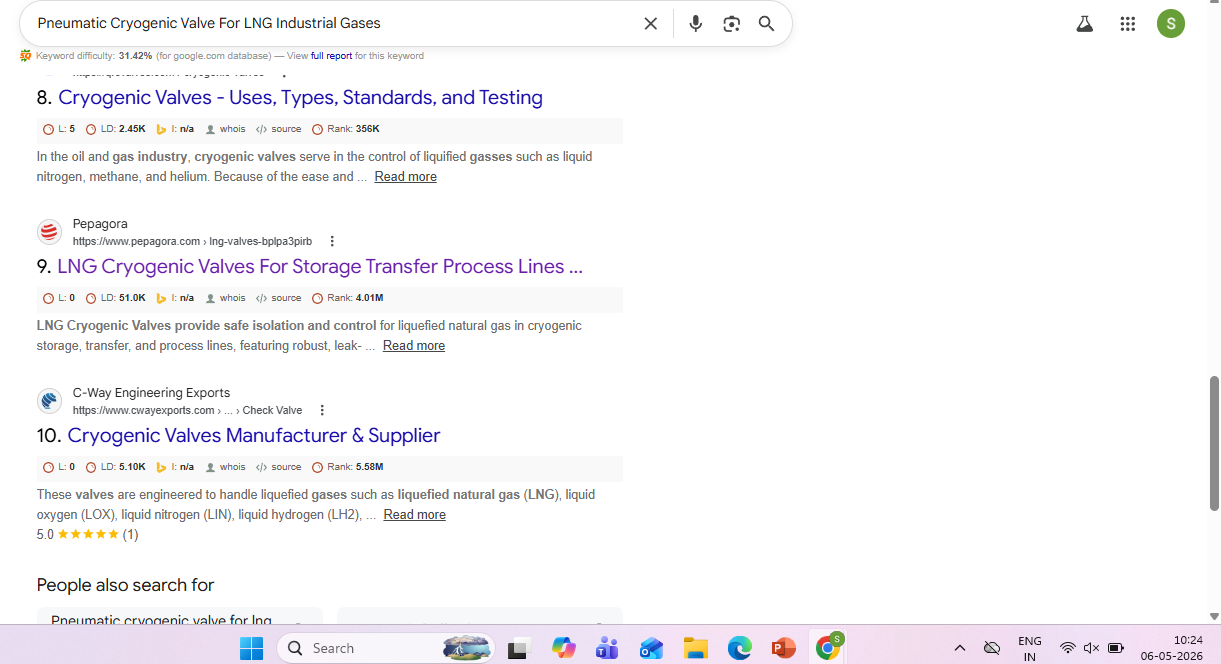
Task: Open Microsoft Edge from taskbar
Action: 739,648
